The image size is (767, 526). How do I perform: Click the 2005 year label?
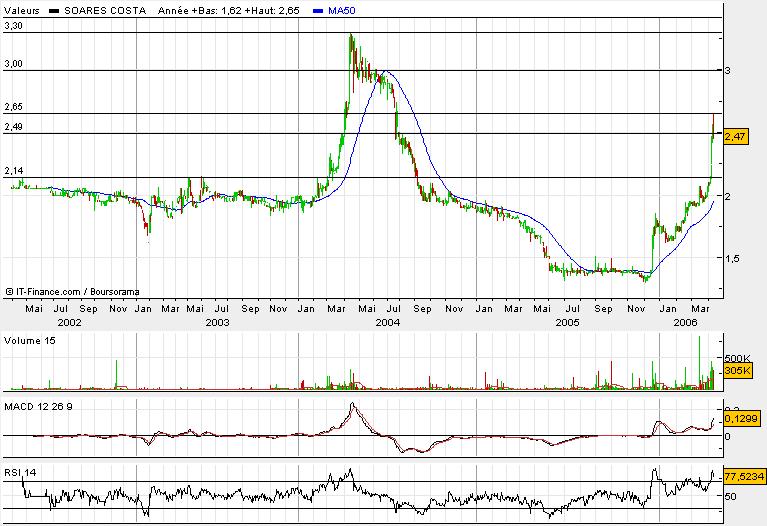tap(567, 322)
